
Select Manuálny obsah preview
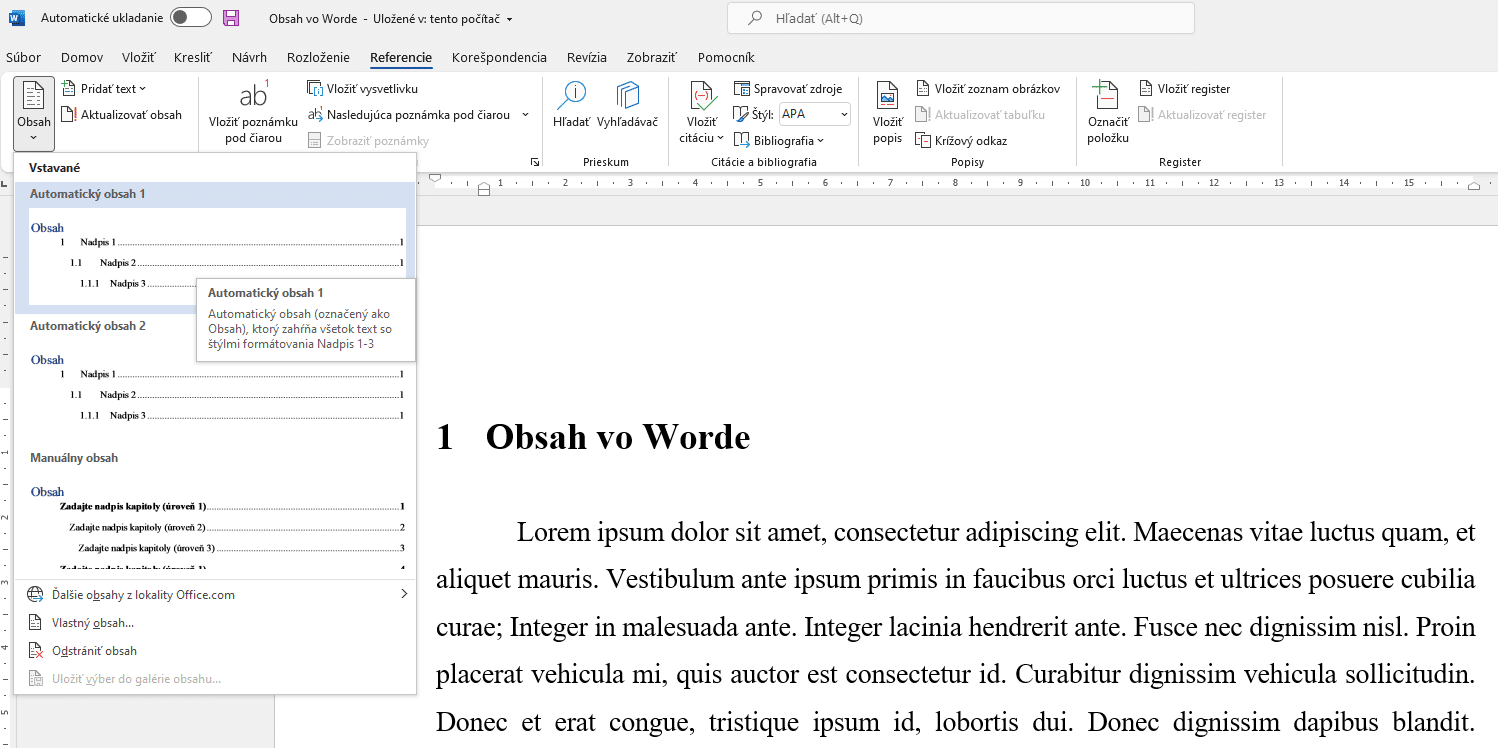[x=215, y=512]
